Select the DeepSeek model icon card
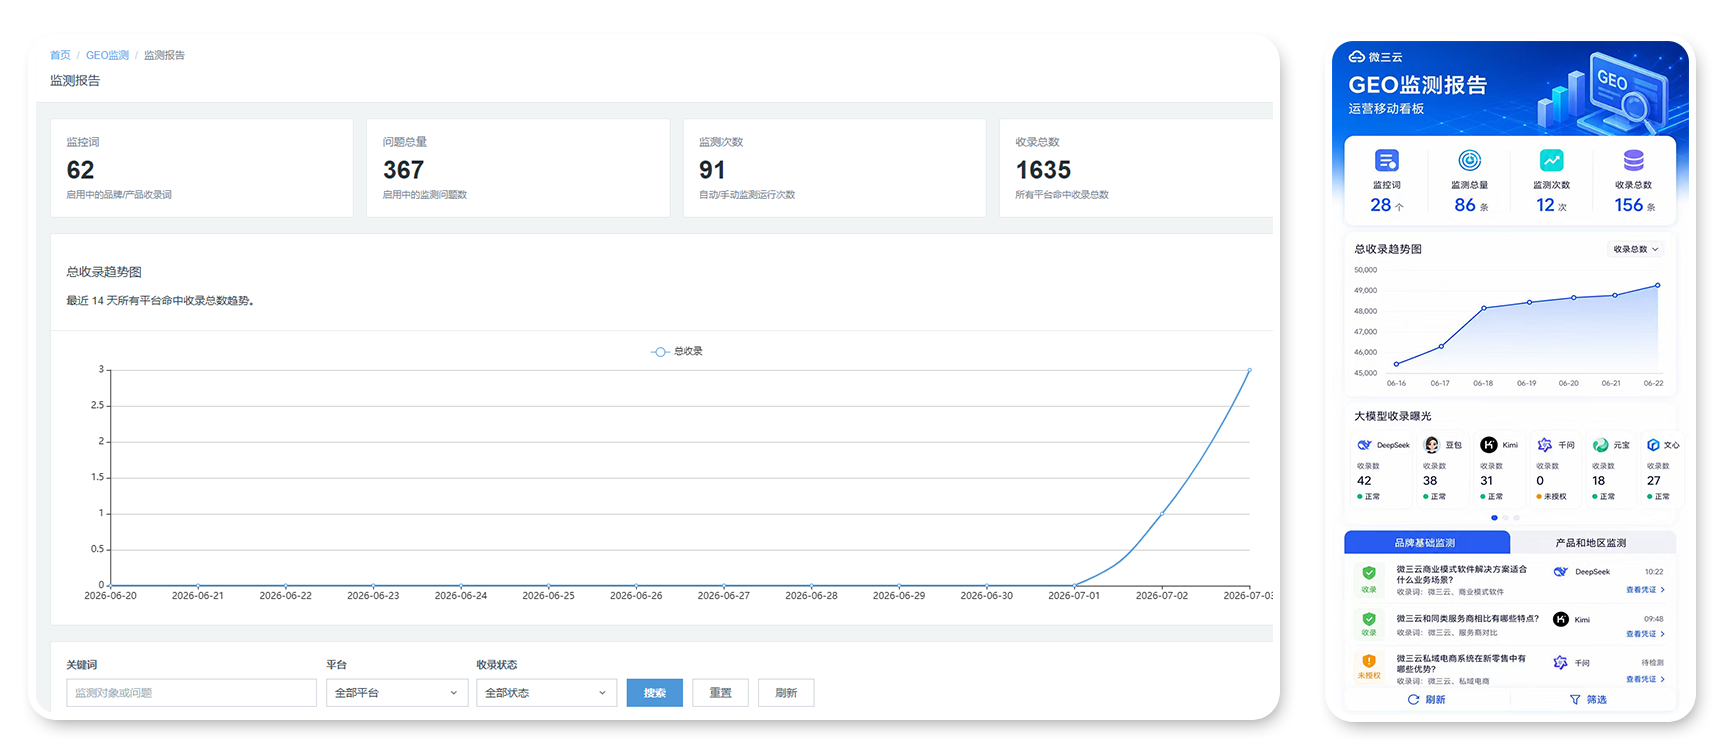 pyautogui.click(x=1382, y=470)
